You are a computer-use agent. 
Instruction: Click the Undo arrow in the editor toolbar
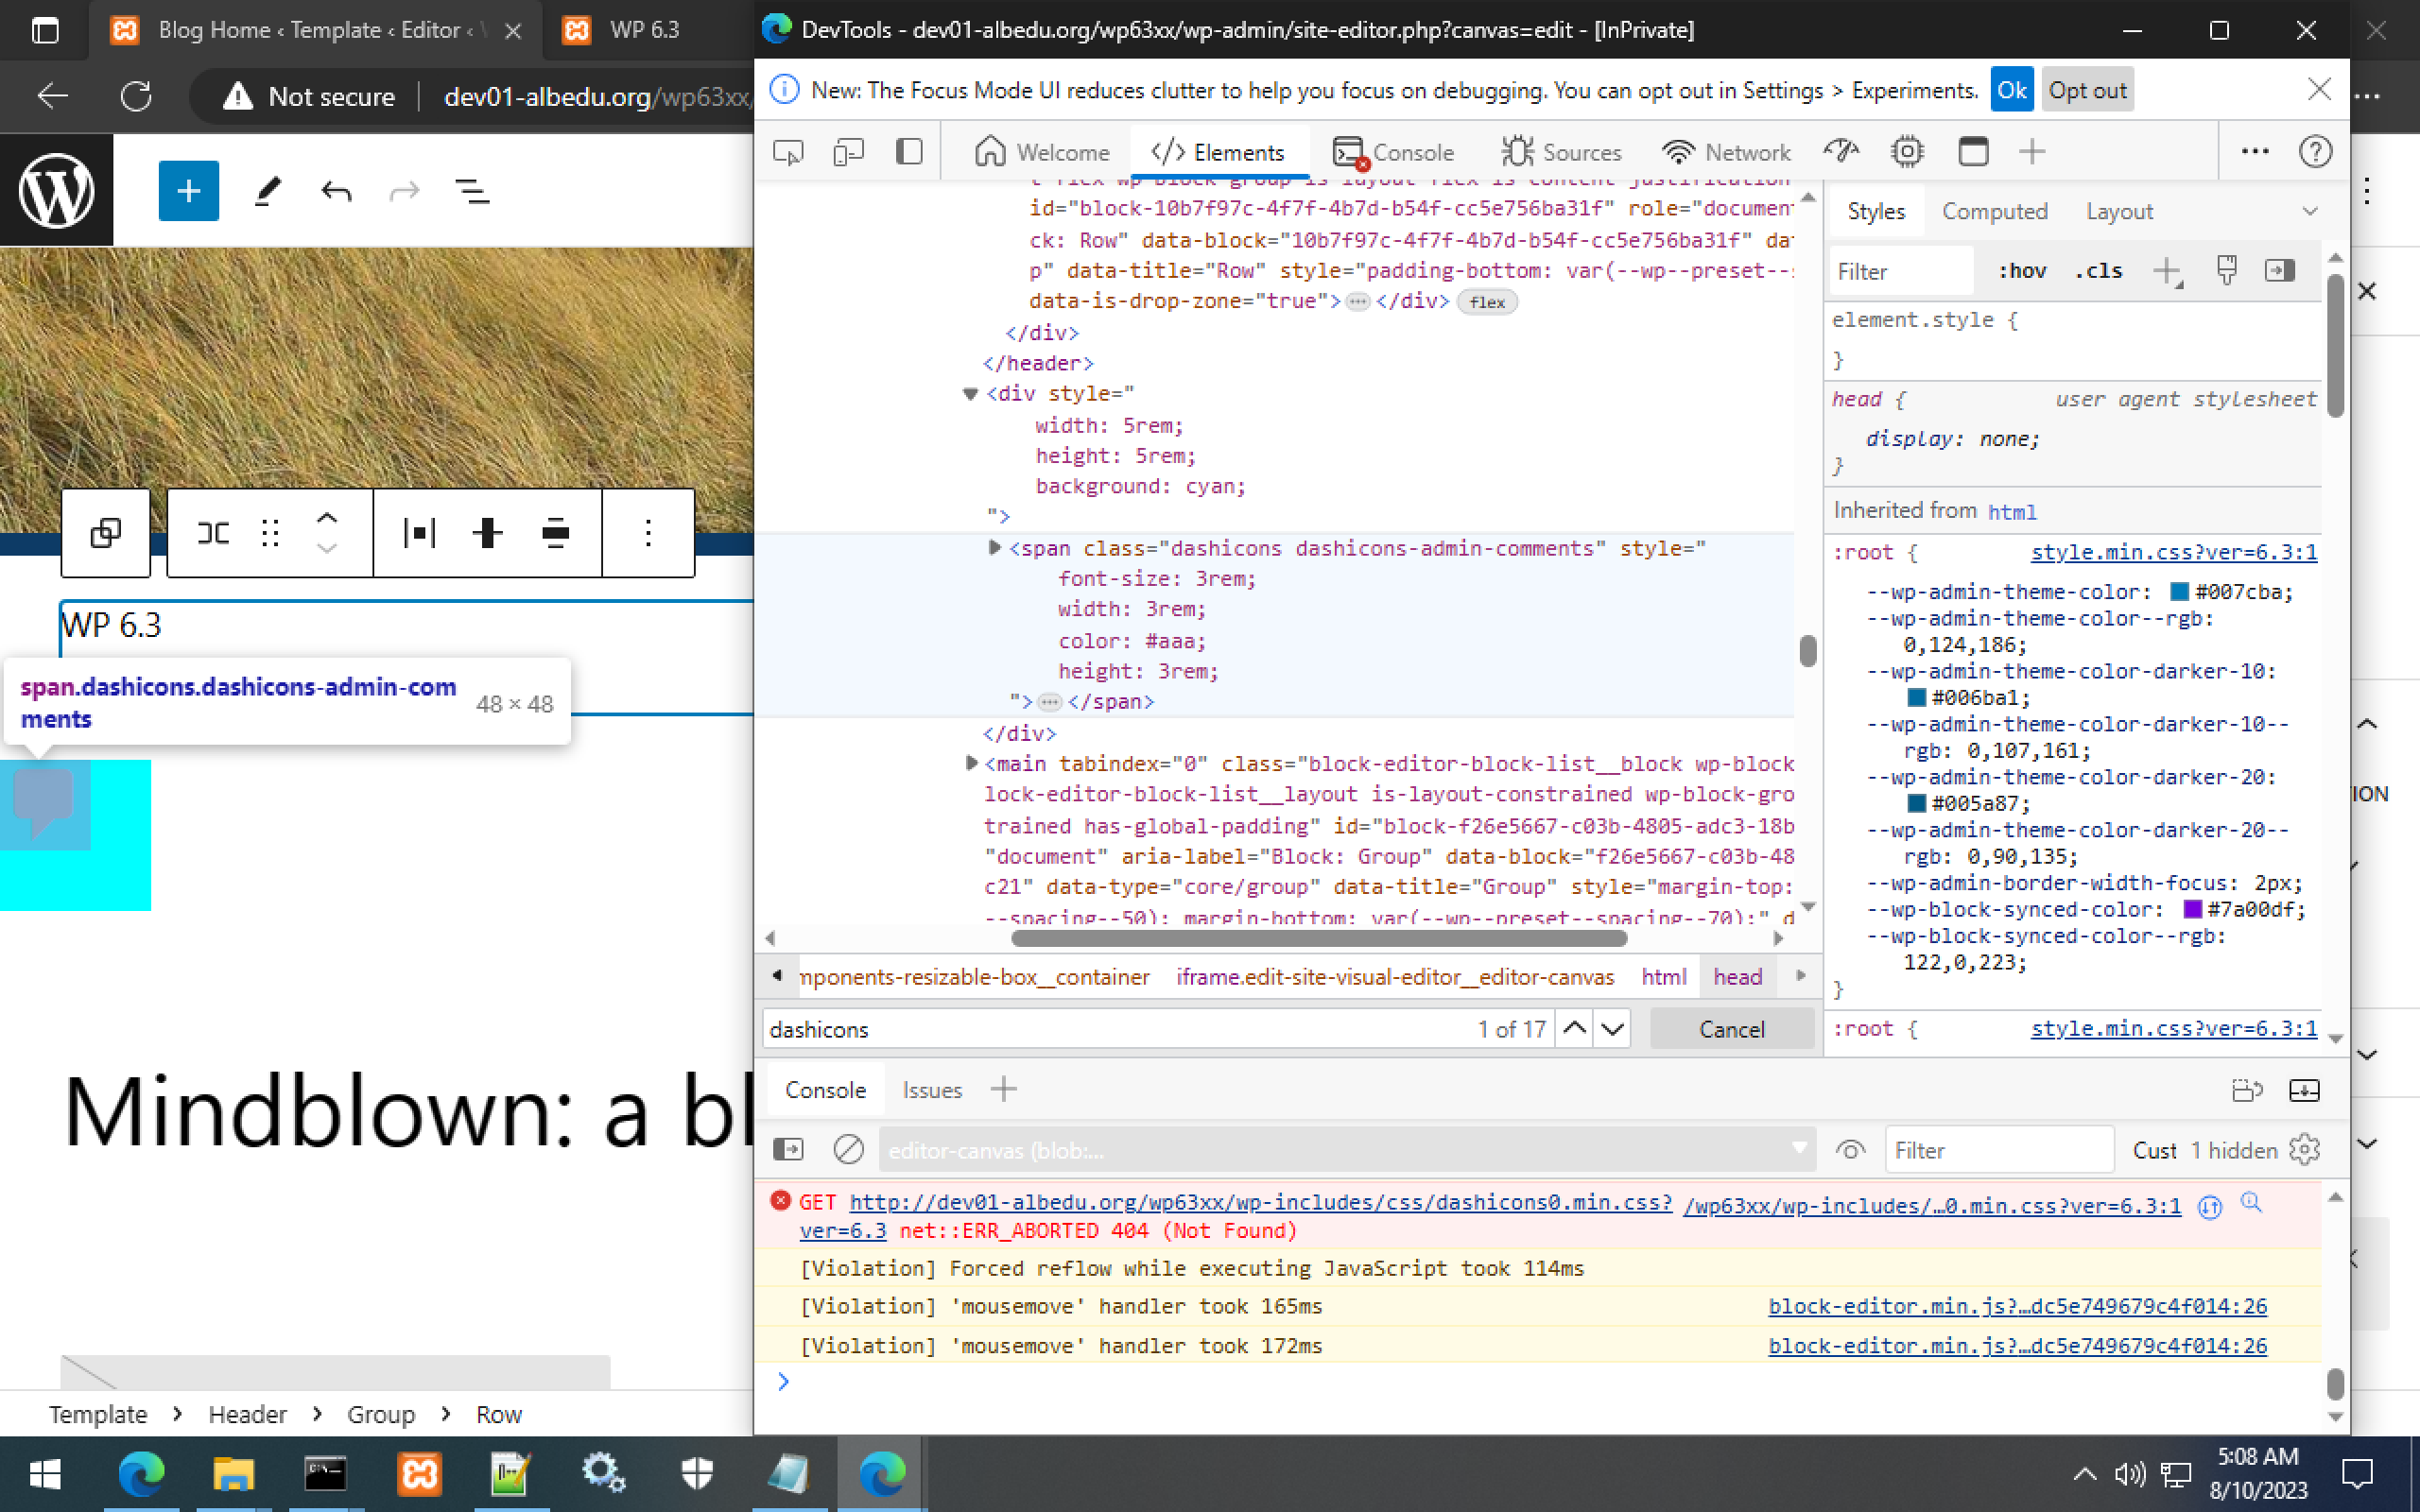tap(336, 191)
